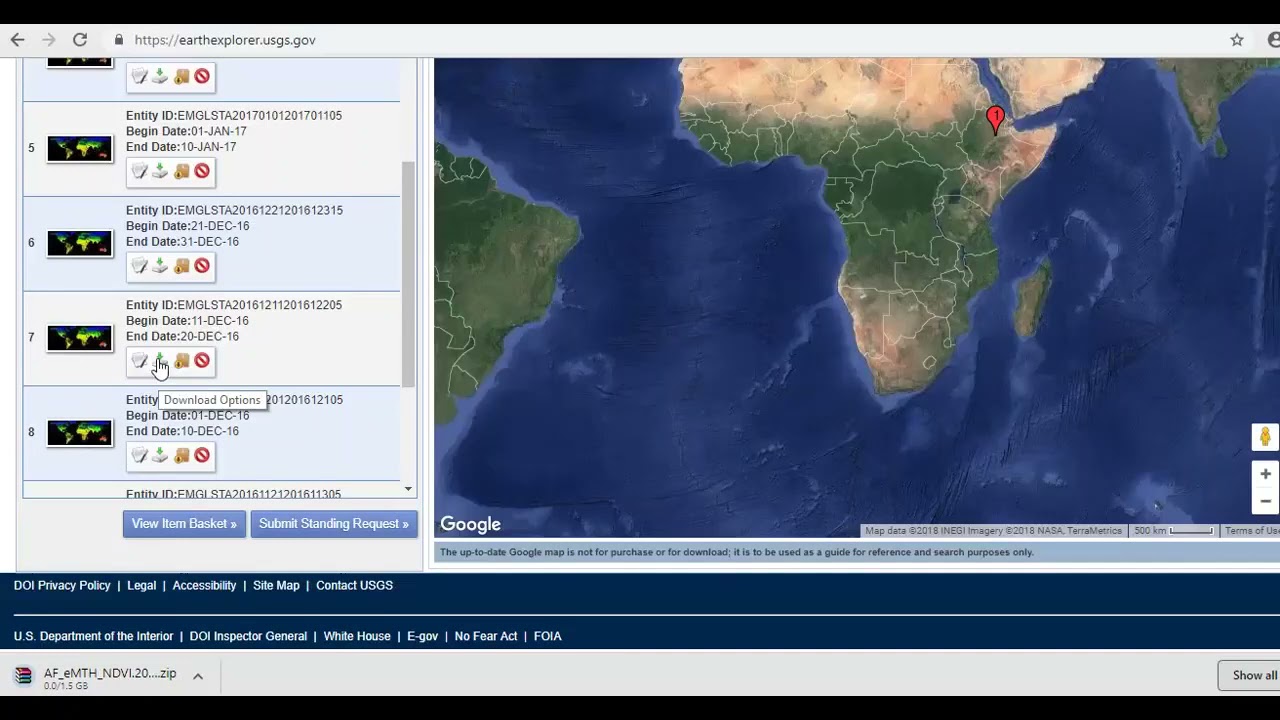1280x720 pixels.
Task: Open the DOI Inspector General link
Action: pos(248,636)
